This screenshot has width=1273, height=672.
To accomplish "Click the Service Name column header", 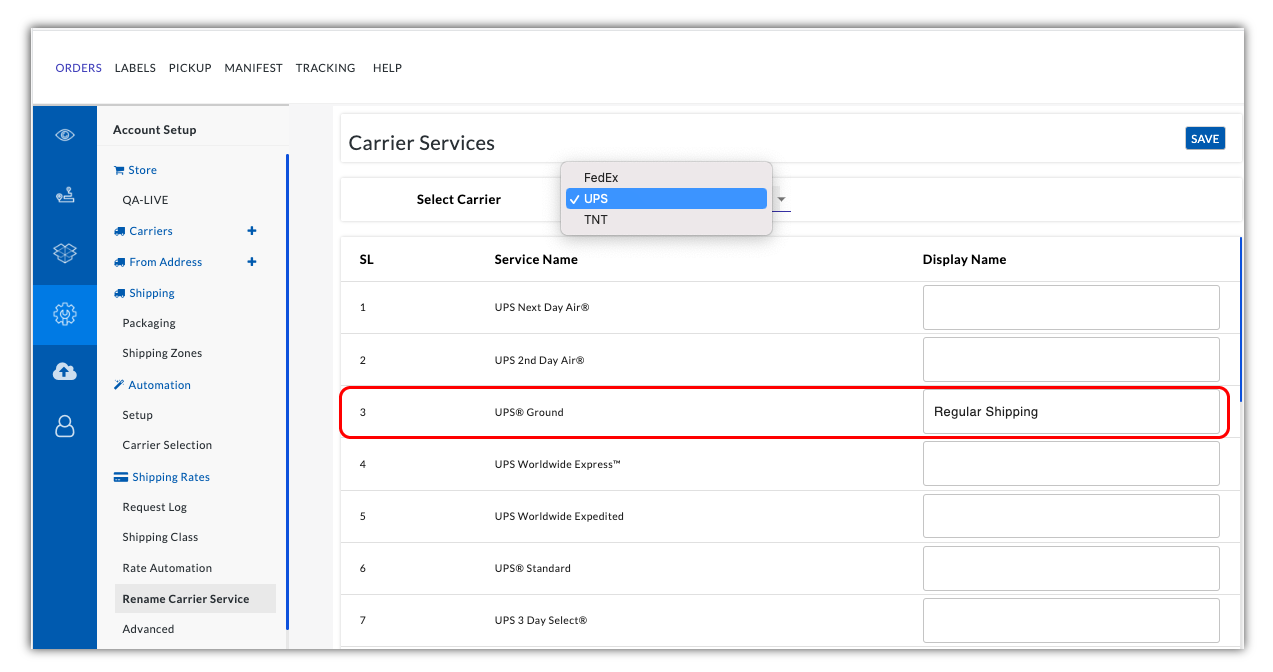I will (536, 259).
